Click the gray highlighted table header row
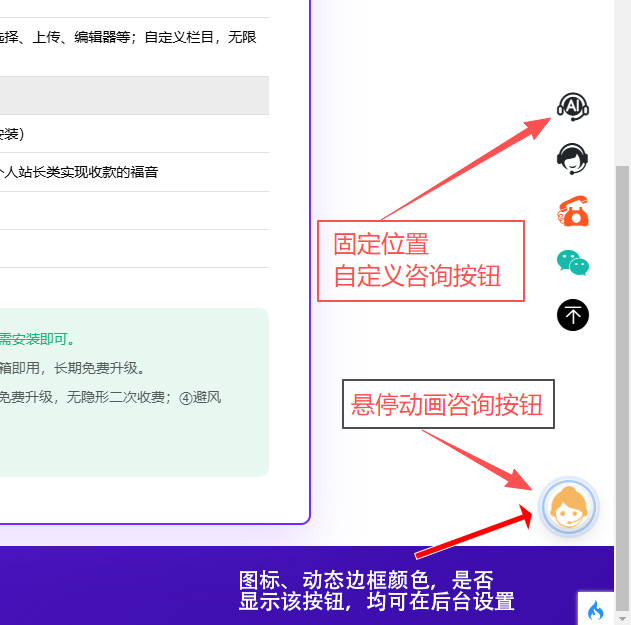Image resolution: width=631 pixels, height=625 pixels. coord(134,96)
